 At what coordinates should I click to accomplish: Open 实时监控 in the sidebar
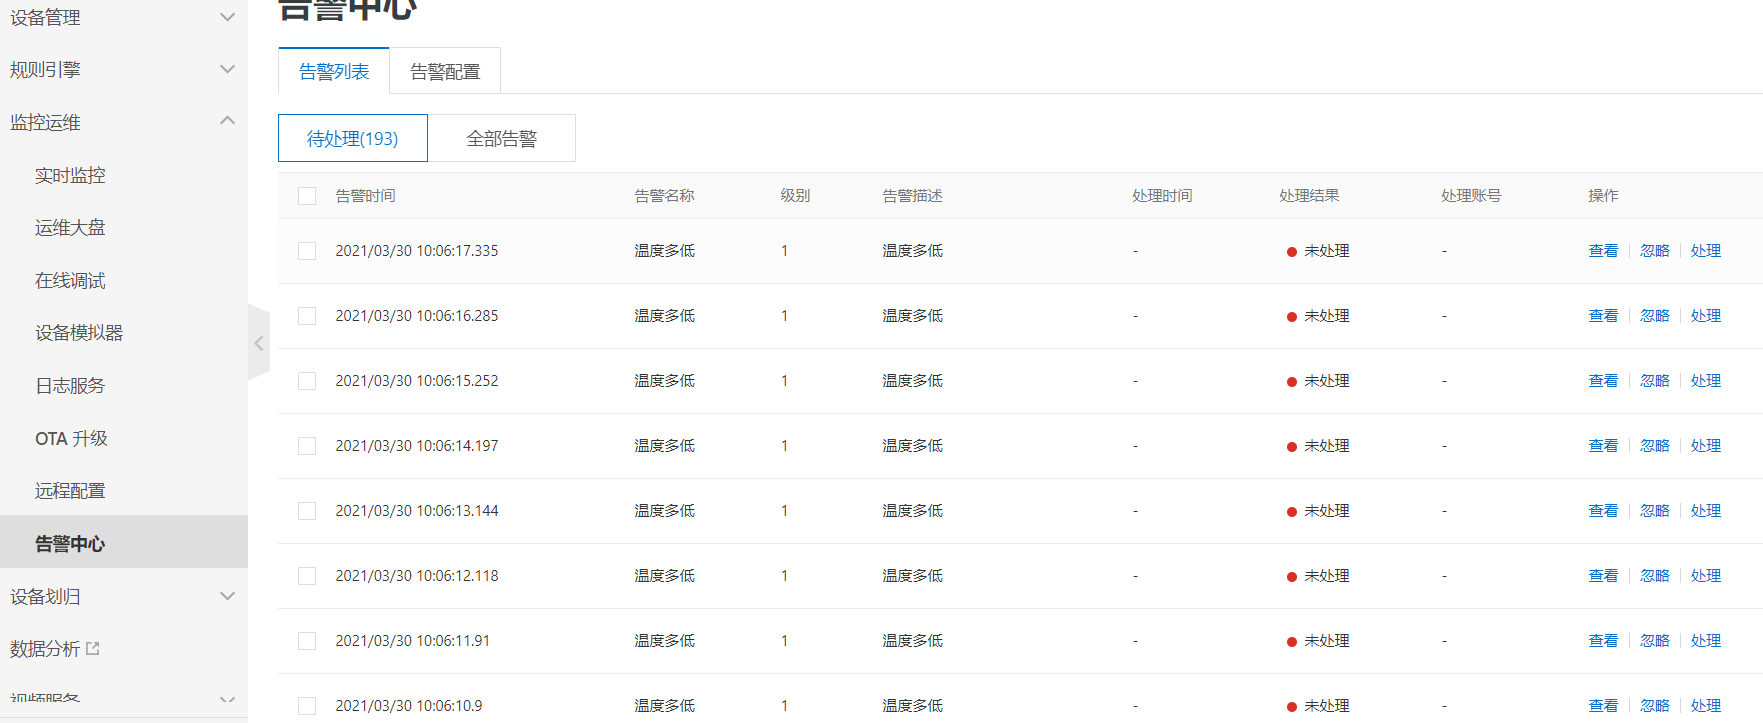(x=70, y=175)
